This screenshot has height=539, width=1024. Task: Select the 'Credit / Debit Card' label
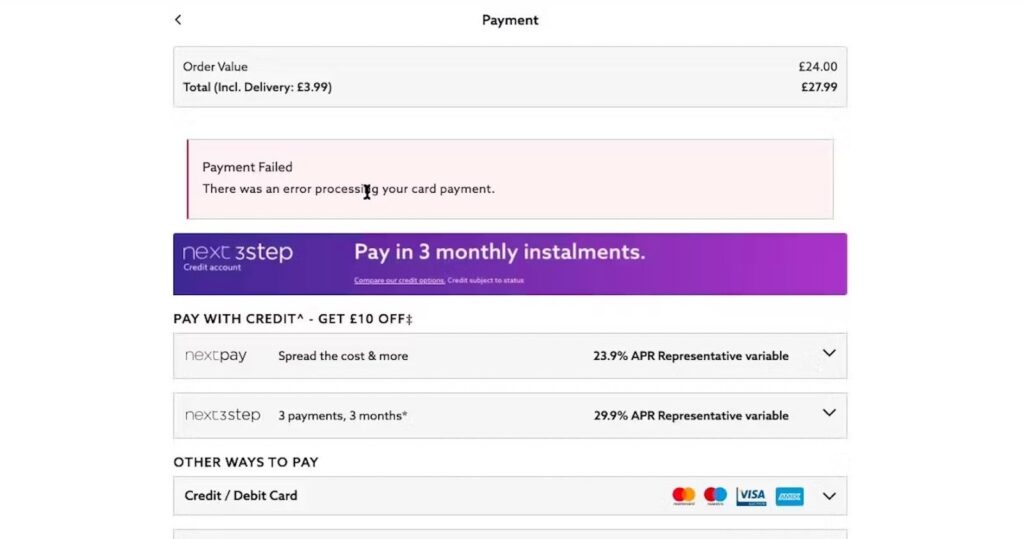tap(241, 496)
